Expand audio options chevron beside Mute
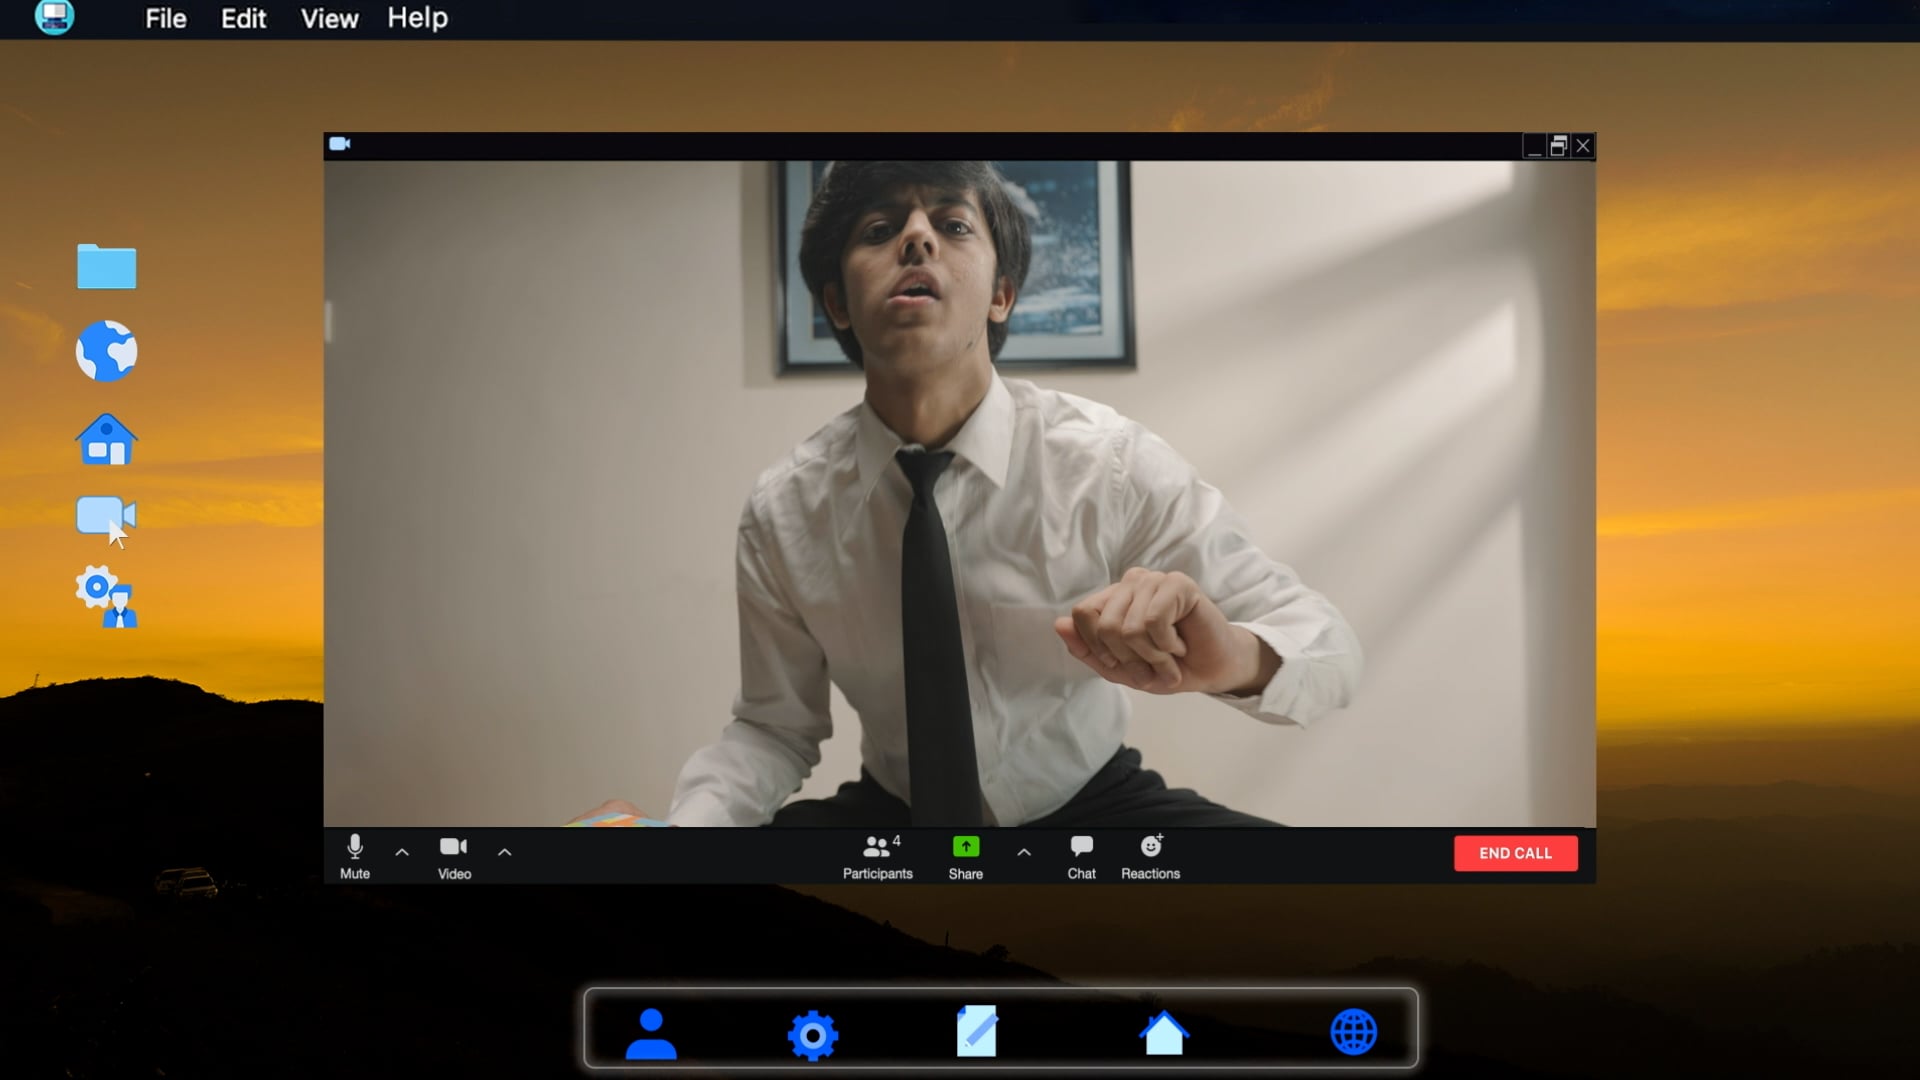Screen dimensions: 1920x1080 (402, 853)
